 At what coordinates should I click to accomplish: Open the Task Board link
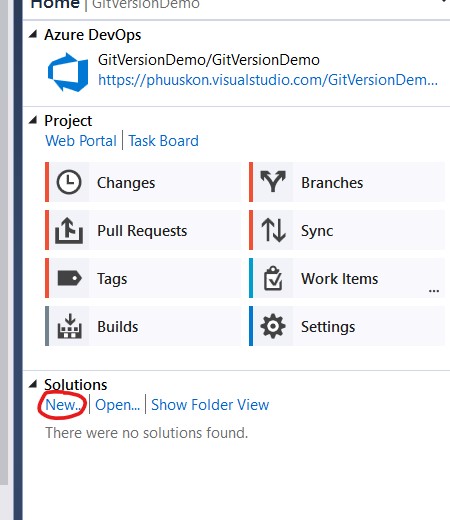click(164, 141)
